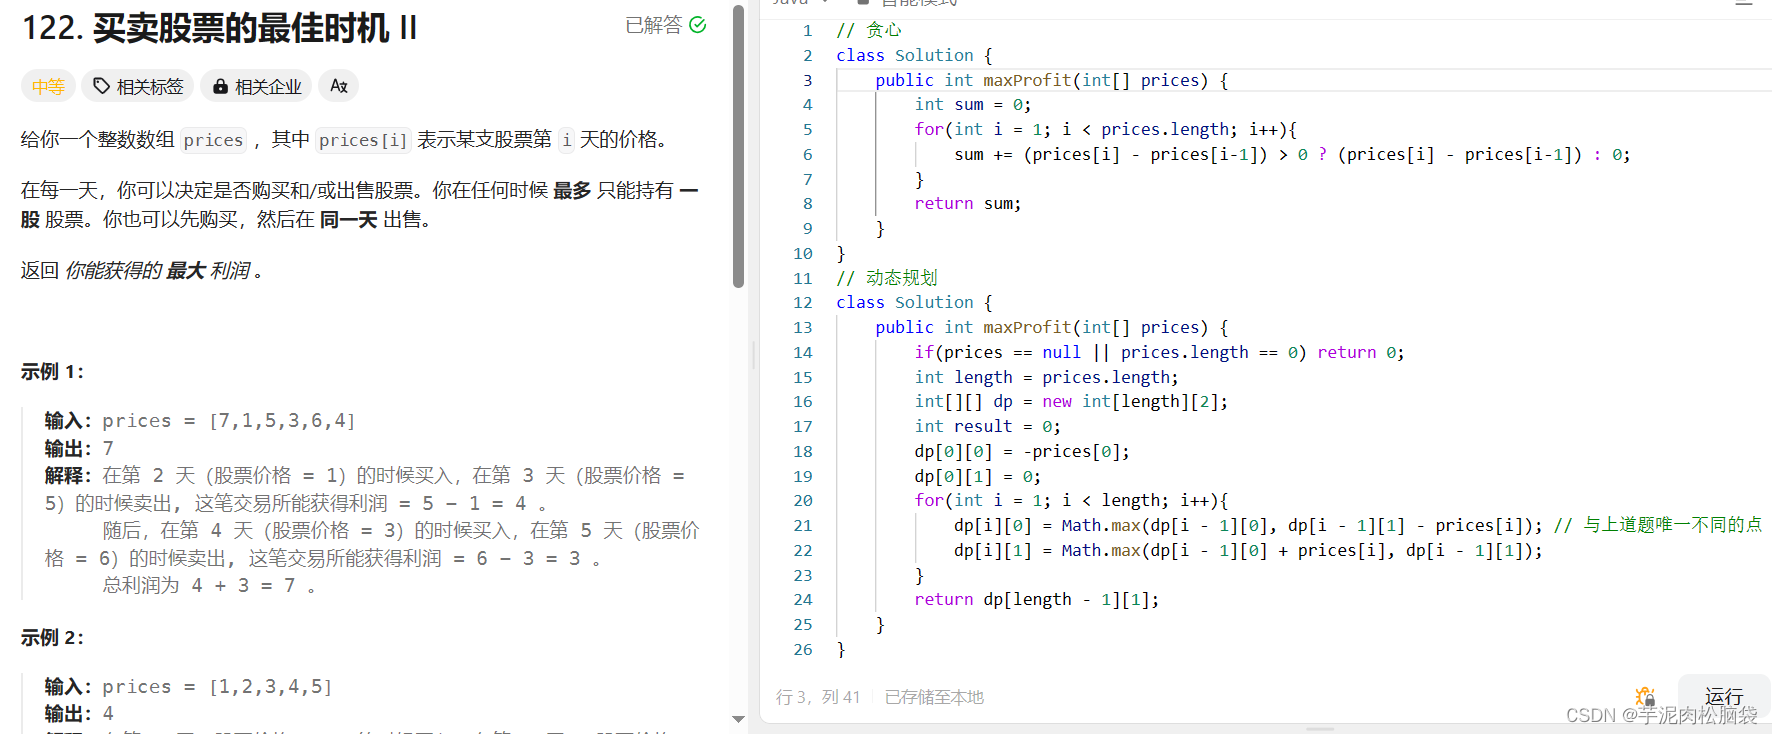Click line number 6 in the gutter

[807, 155]
